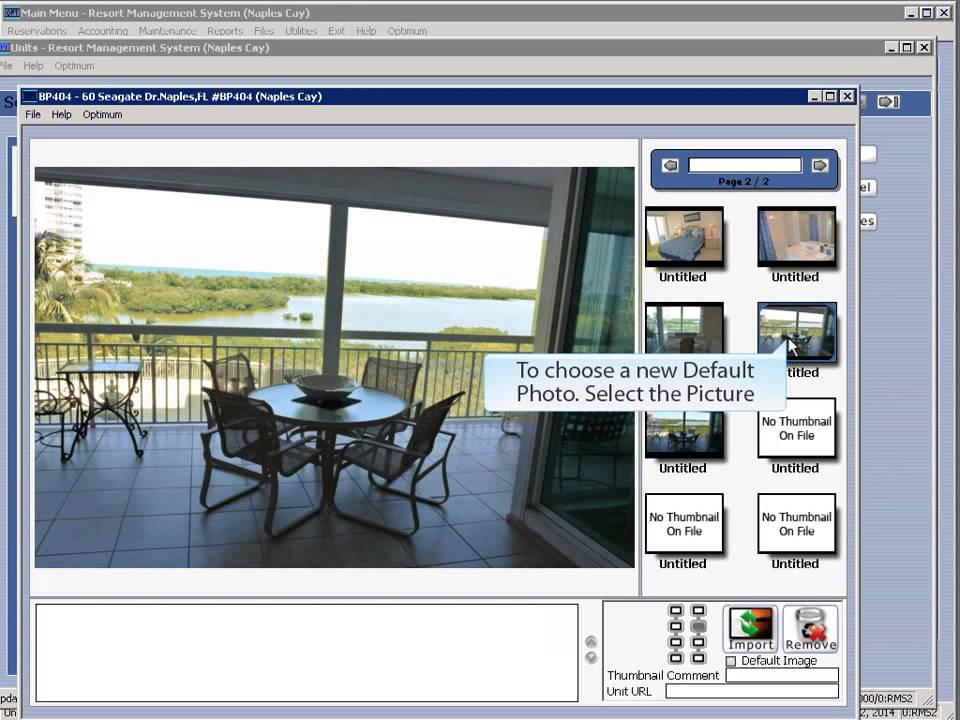Open Help menu in Main Menu window
The width and height of the screenshot is (960, 720).
point(366,31)
